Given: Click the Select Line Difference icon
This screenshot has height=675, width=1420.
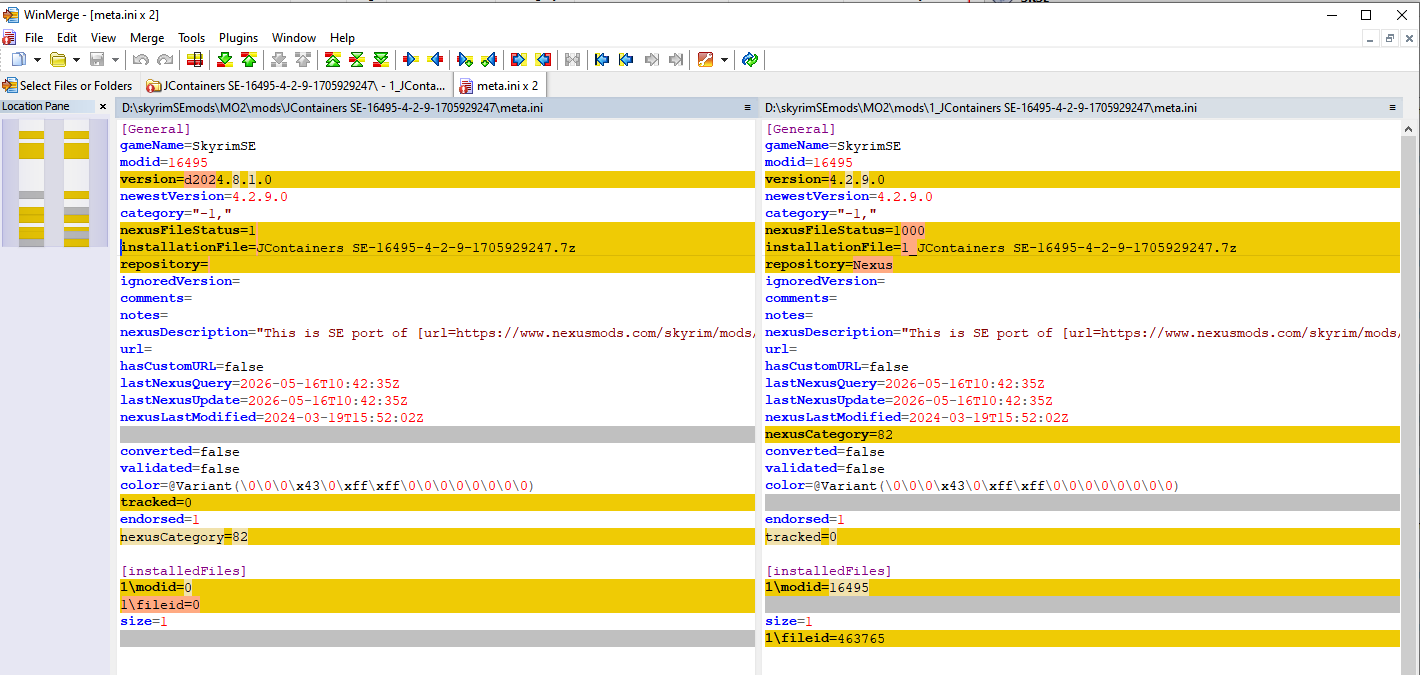Looking at the screenshot, I should (x=195, y=60).
